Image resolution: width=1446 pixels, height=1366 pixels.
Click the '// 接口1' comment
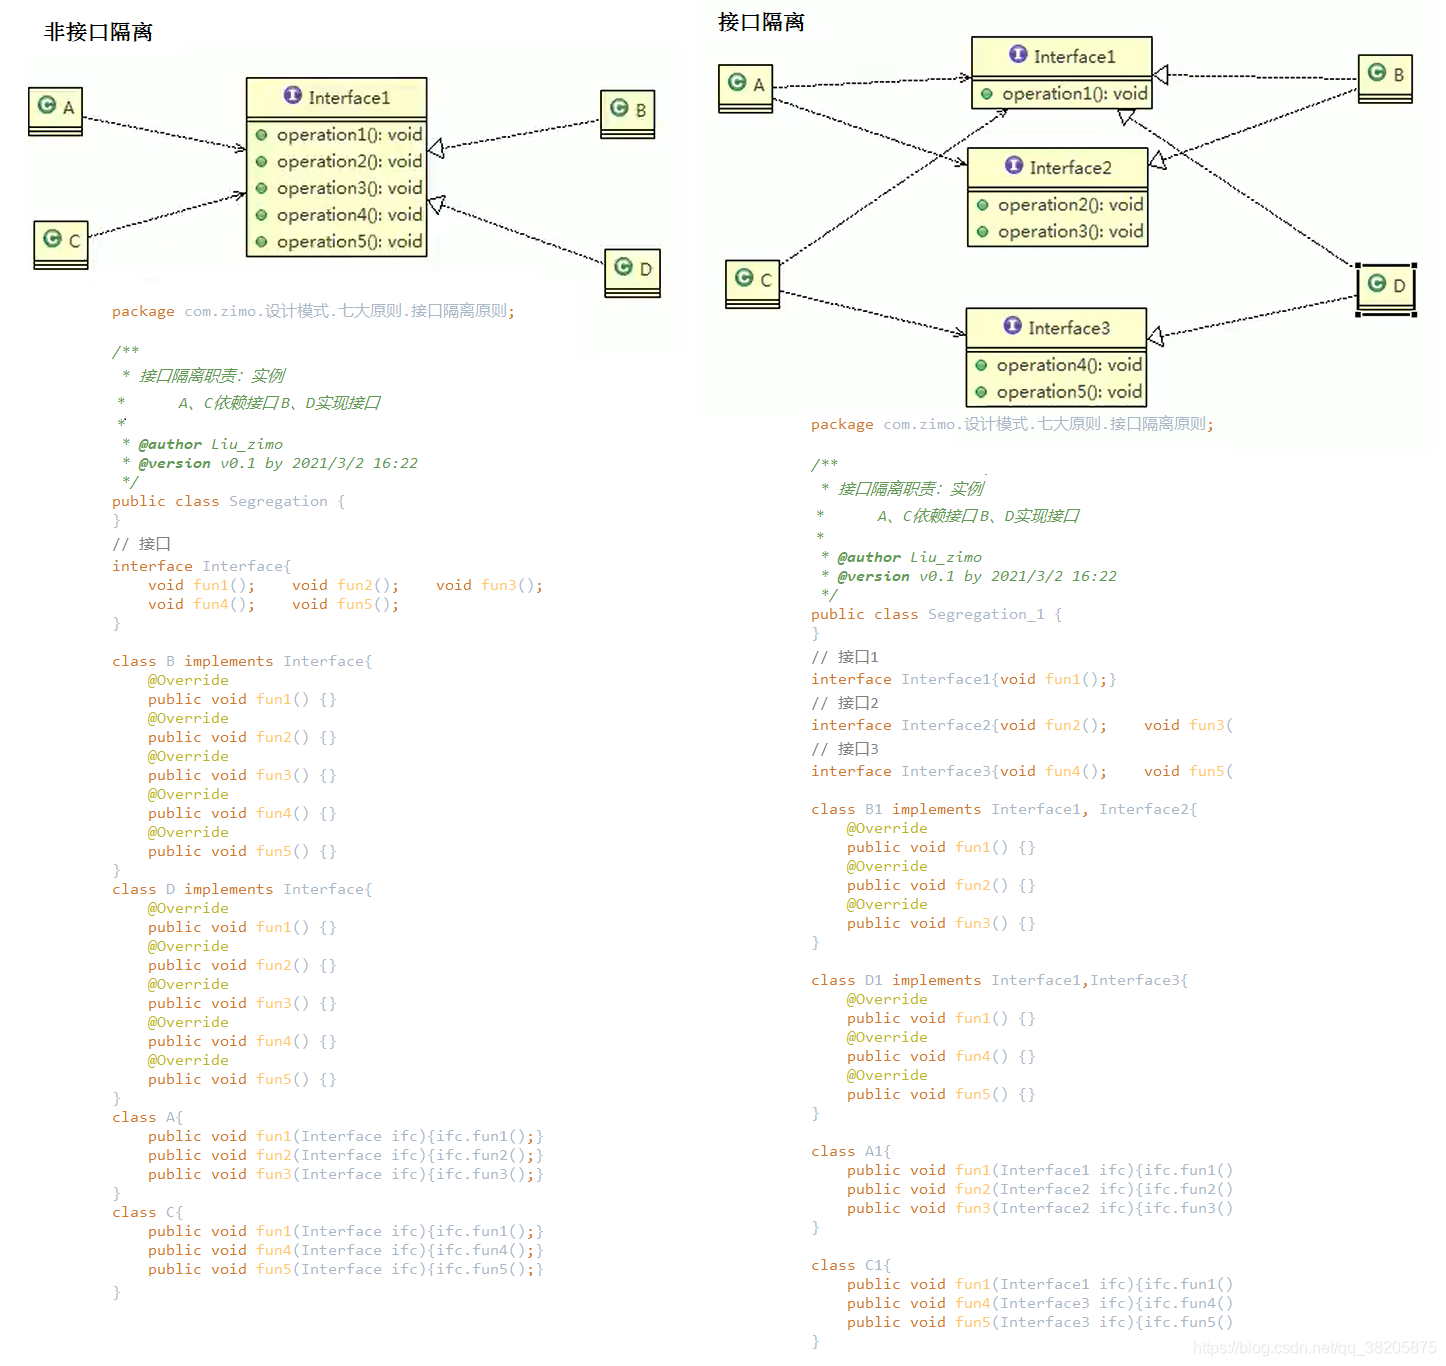pos(845,657)
